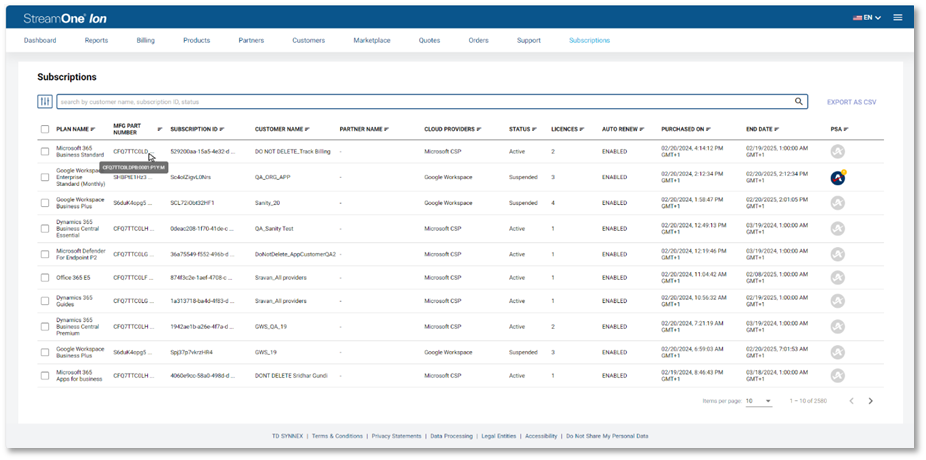Open the Subscriptions tab
The width and height of the screenshot is (926, 460).
589,41
